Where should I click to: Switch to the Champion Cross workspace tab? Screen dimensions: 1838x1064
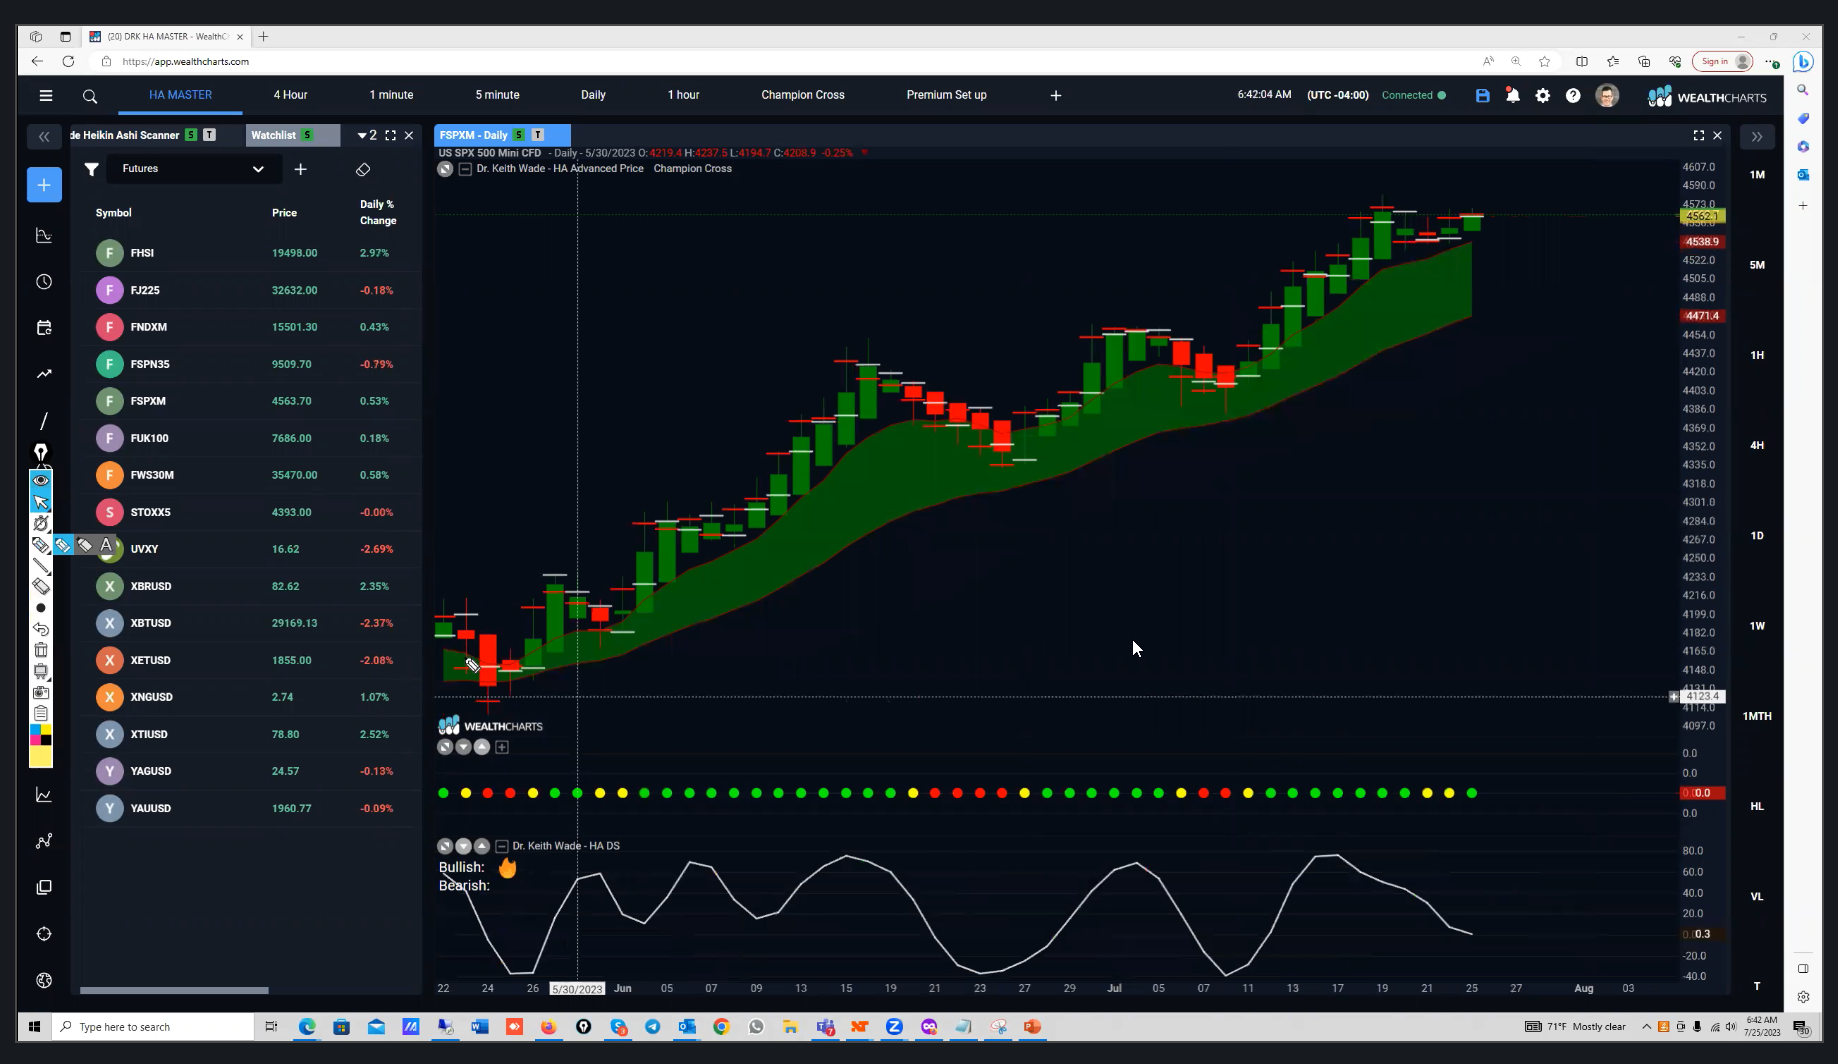(803, 95)
